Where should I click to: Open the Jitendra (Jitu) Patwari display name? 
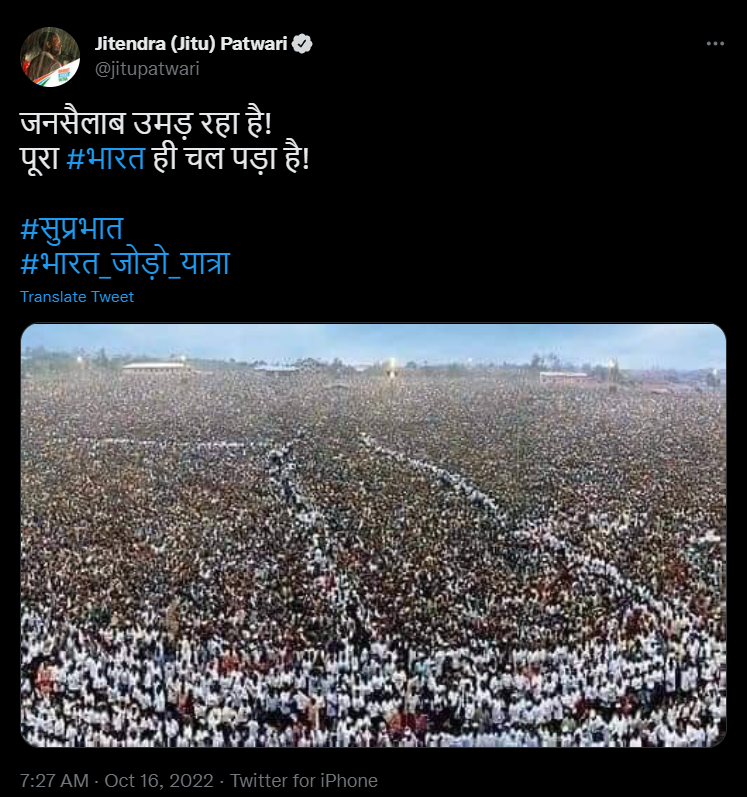coord(191,44)
